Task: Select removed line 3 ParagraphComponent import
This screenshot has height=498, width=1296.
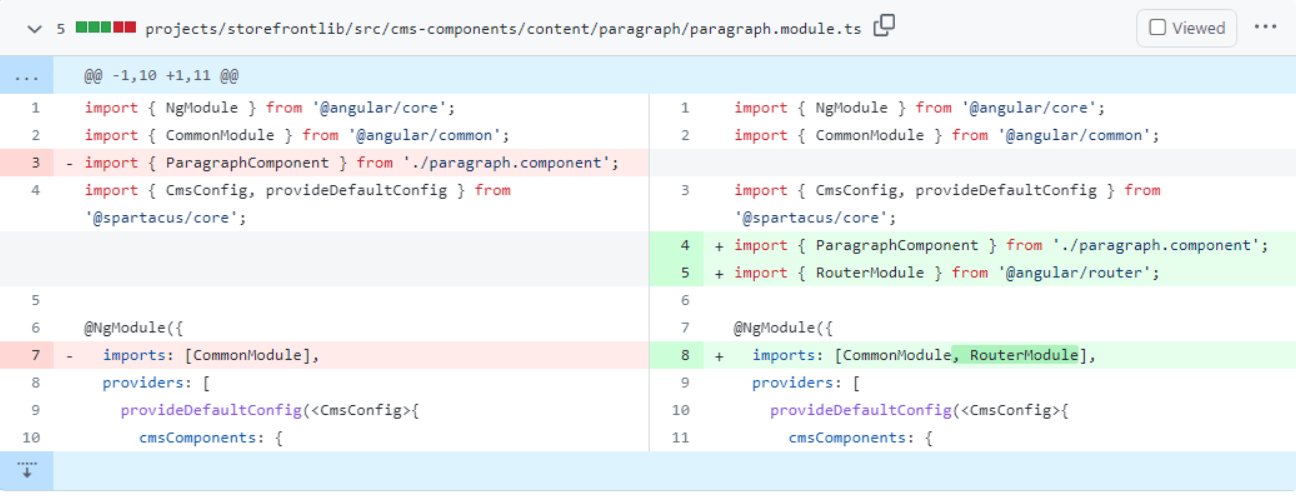Action: 352,163
